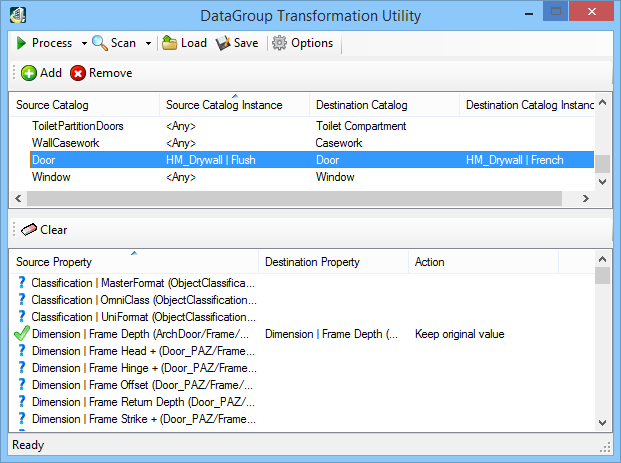The width and height of the screenshot is (621, 463).
Task: Sort by Source Catalog column header
Action: click(84, 105)
